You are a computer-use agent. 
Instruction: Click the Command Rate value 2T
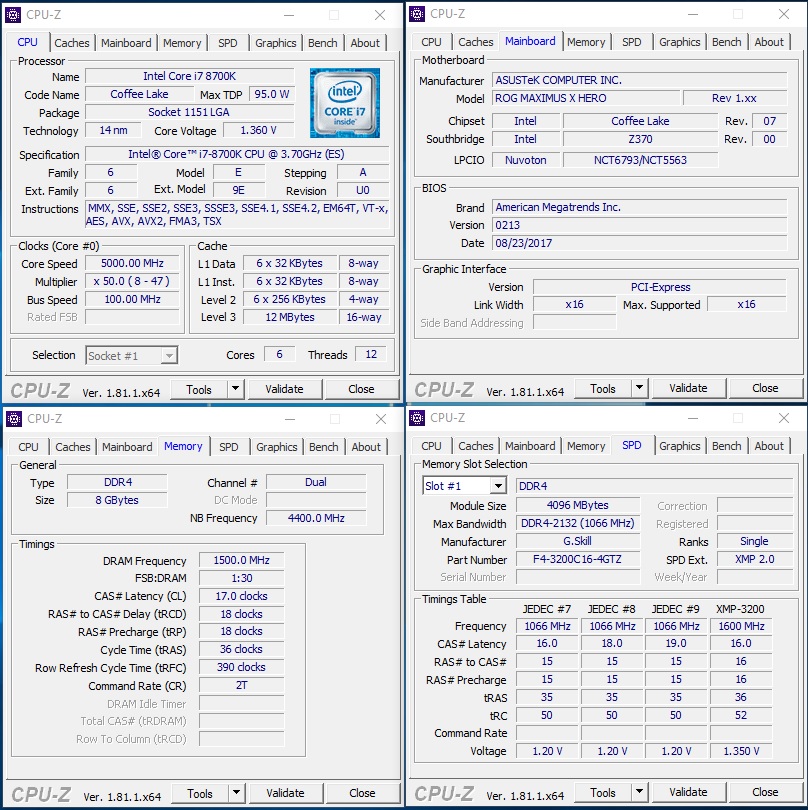tap(241, 686)
